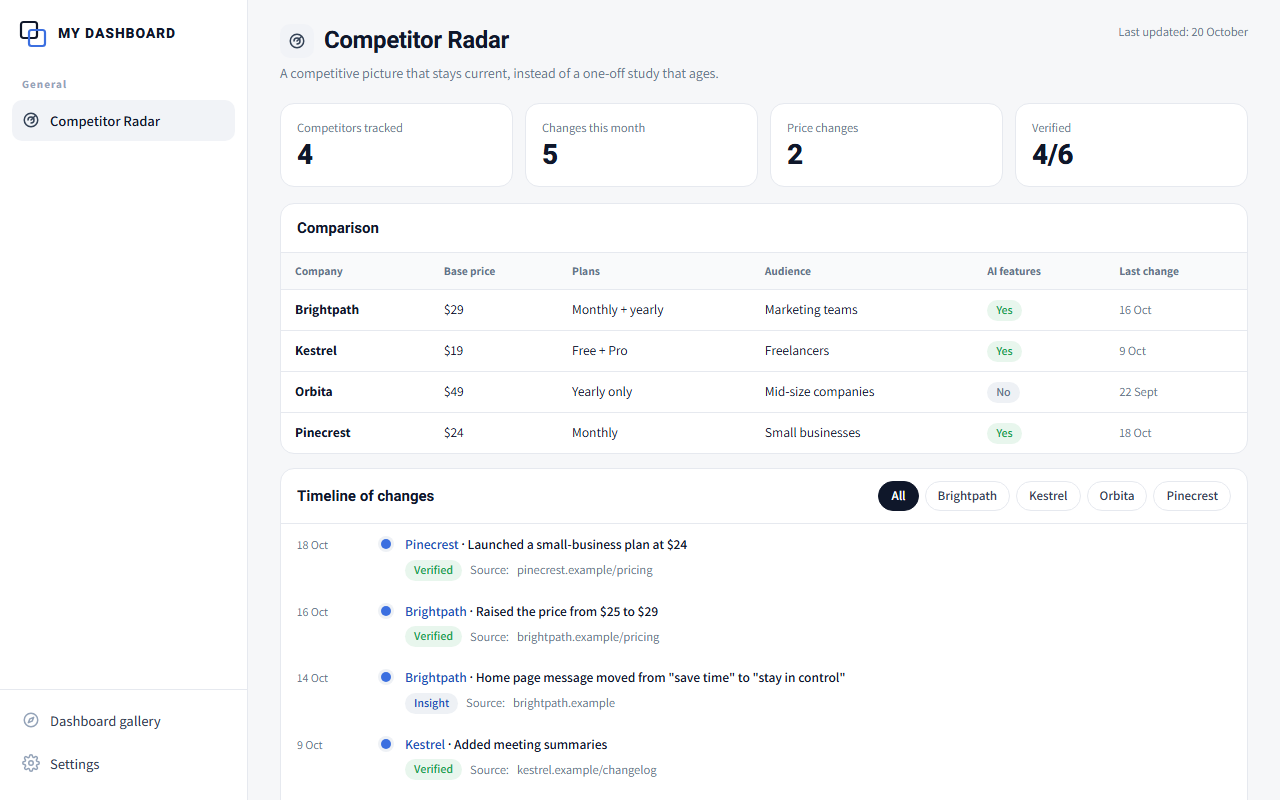This screenshot has width=1280, height=800.
Task: Open the Brightpath link on 14 Oct entry
Action: 436,678
